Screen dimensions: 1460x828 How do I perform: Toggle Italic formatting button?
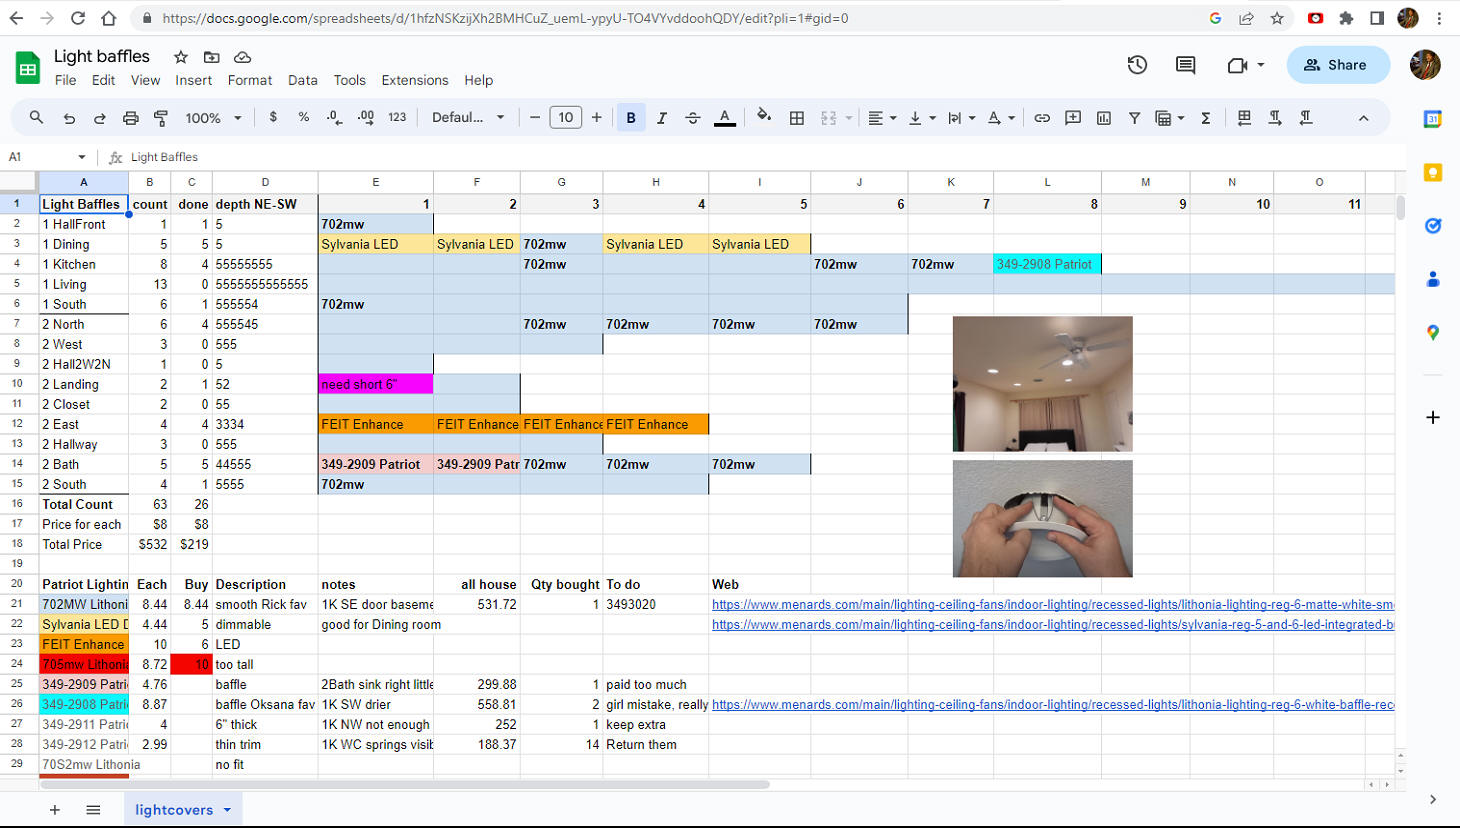click(662, 118)
